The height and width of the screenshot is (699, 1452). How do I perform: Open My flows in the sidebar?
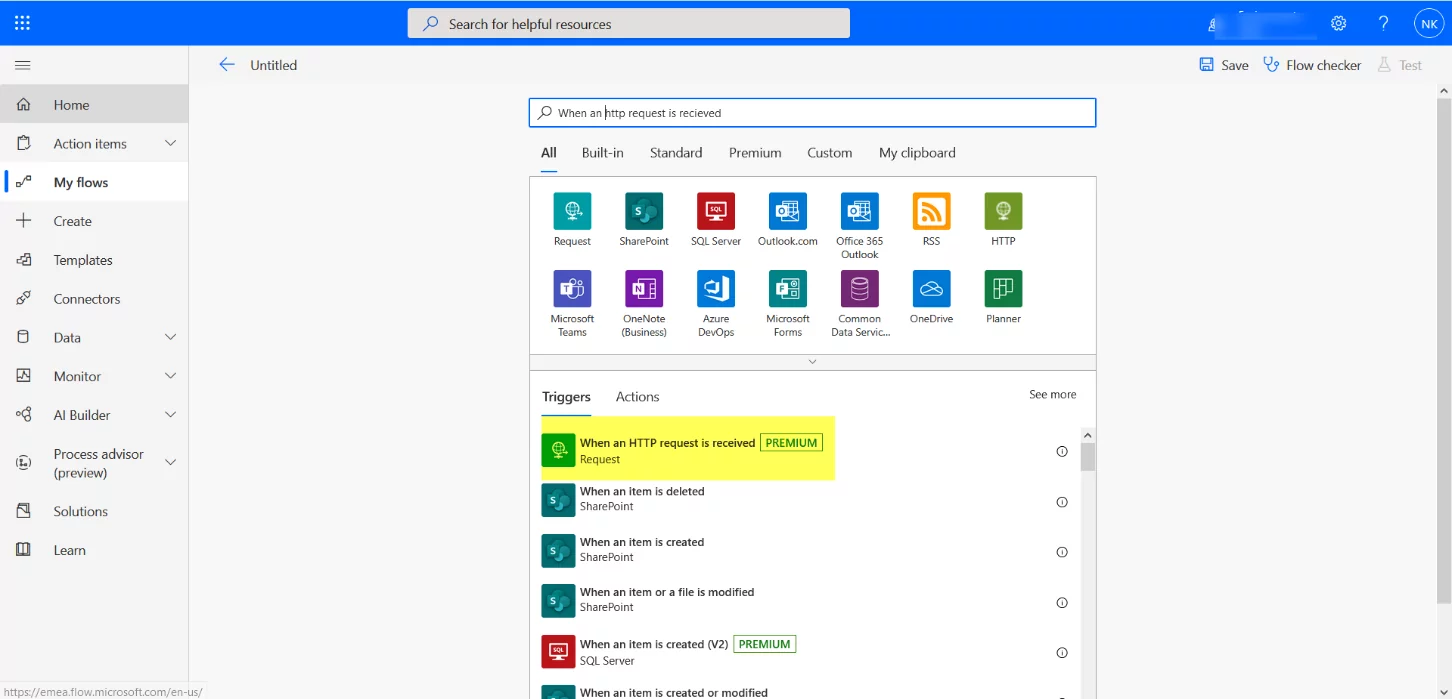pyautogui.click(x=94, y=182)
